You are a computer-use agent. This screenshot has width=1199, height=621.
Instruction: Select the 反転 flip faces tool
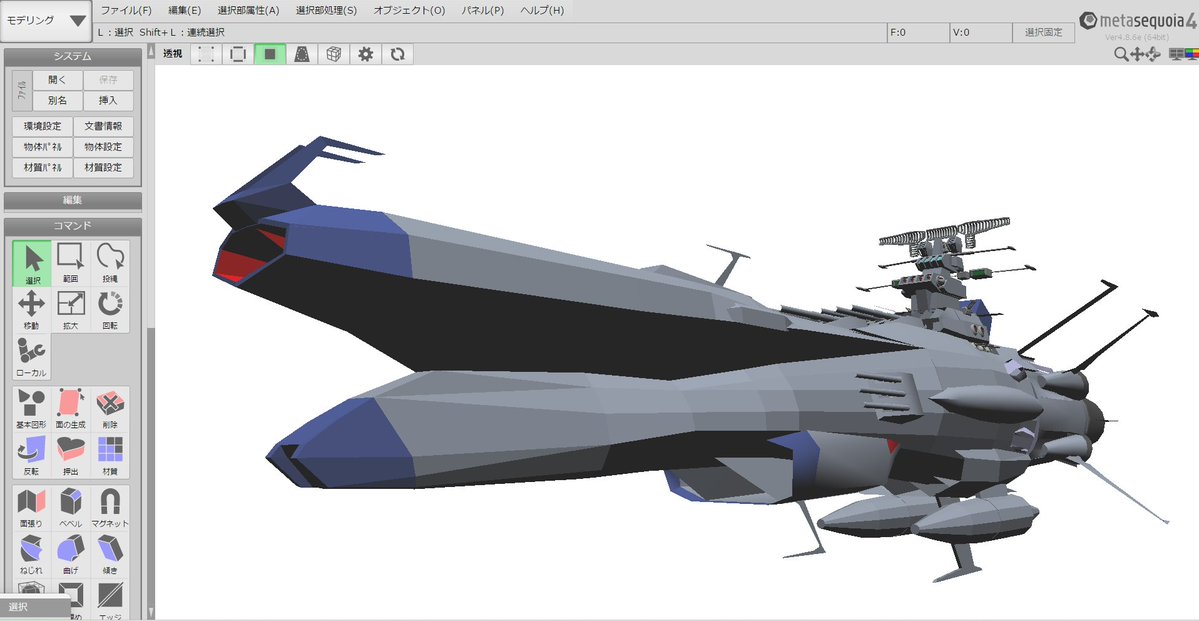32,455
